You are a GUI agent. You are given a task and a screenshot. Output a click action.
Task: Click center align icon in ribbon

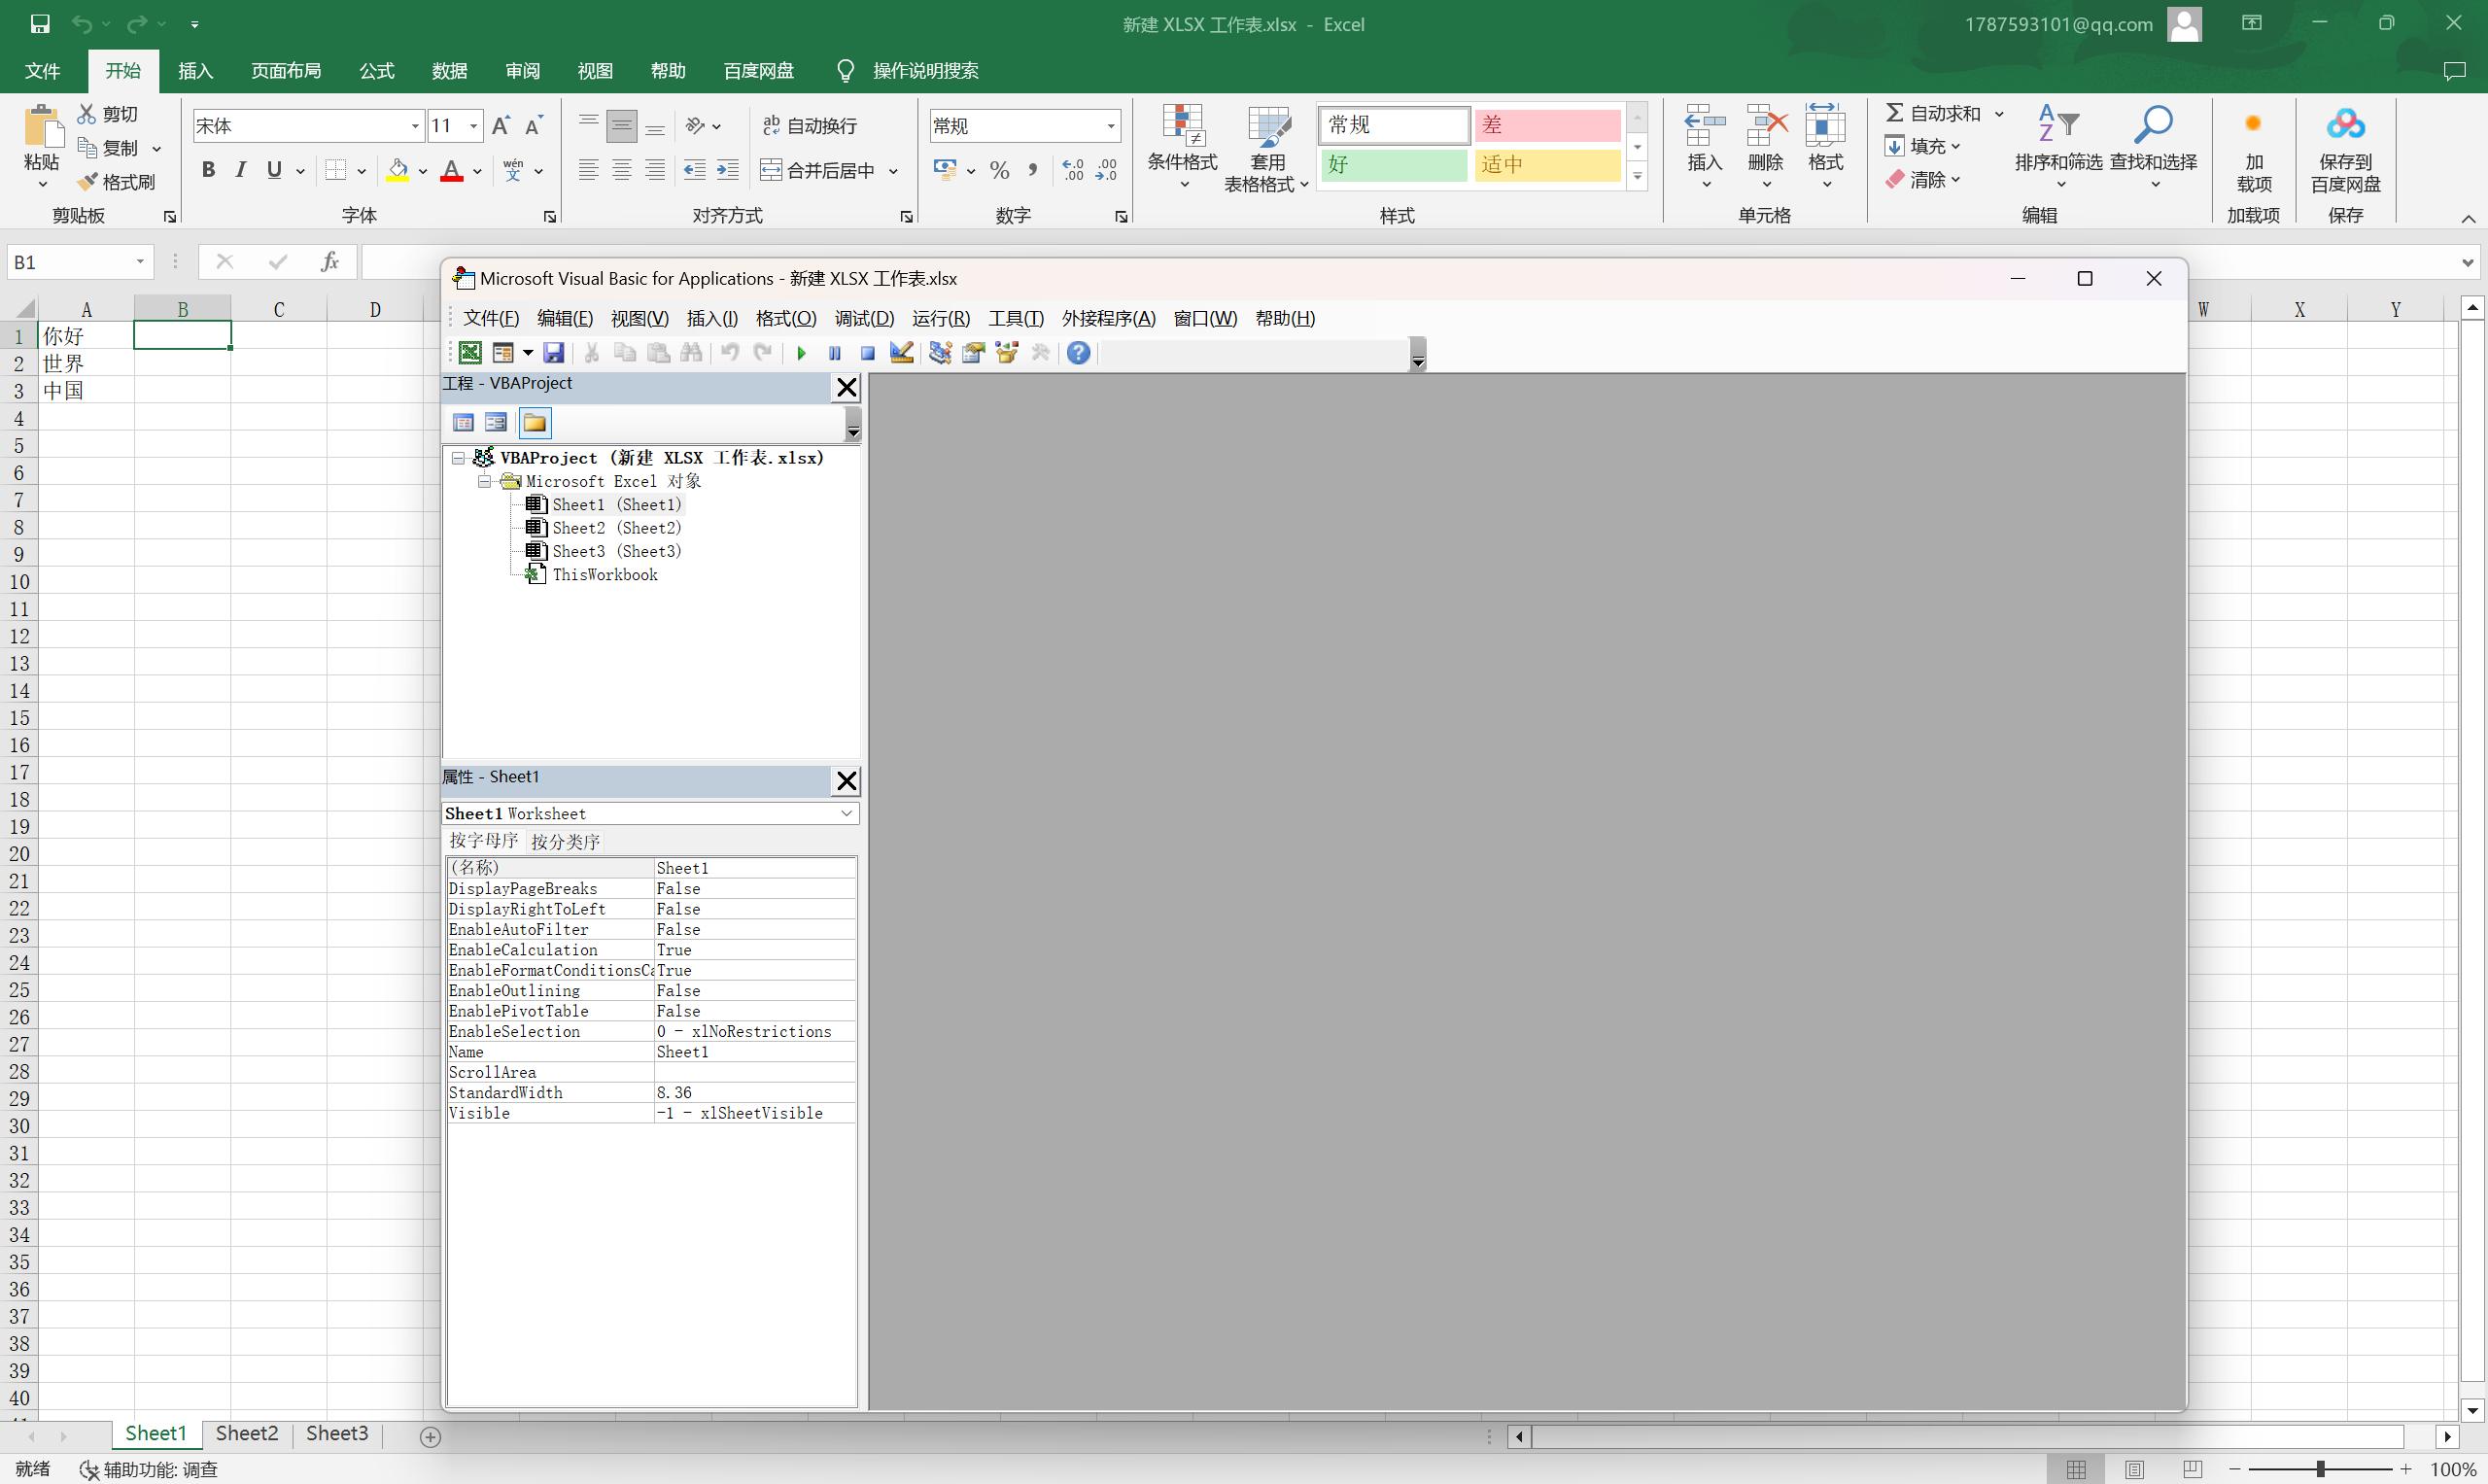(621, 170)
